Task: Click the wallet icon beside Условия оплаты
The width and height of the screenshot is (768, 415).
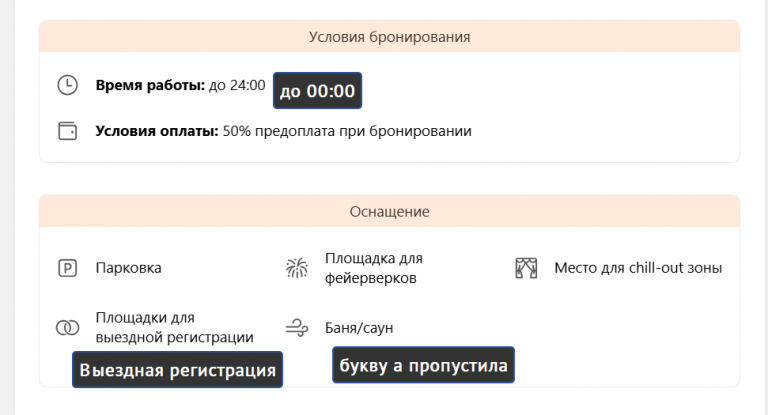Action: coord(68,131)
